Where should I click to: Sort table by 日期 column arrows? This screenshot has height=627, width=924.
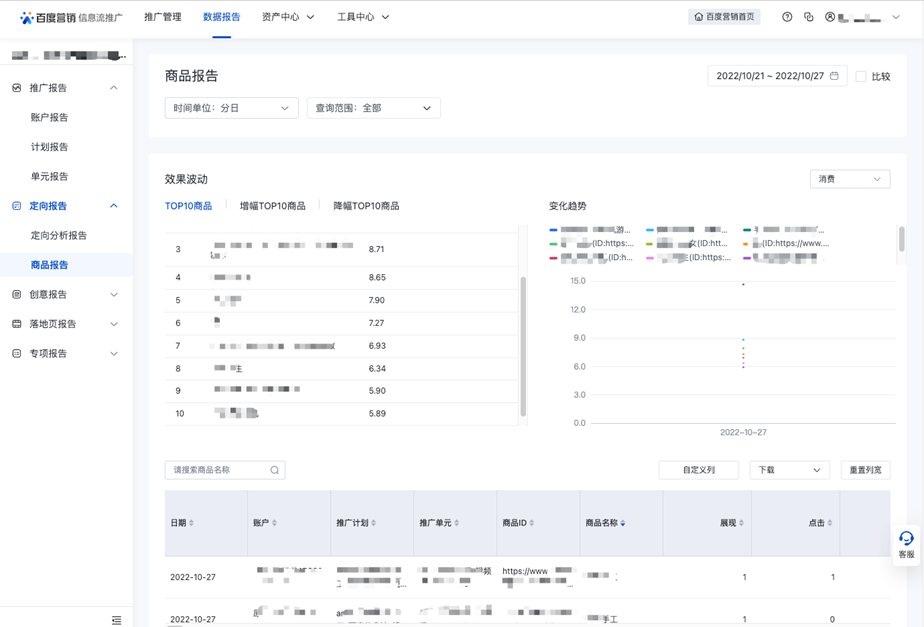point(191,523)
